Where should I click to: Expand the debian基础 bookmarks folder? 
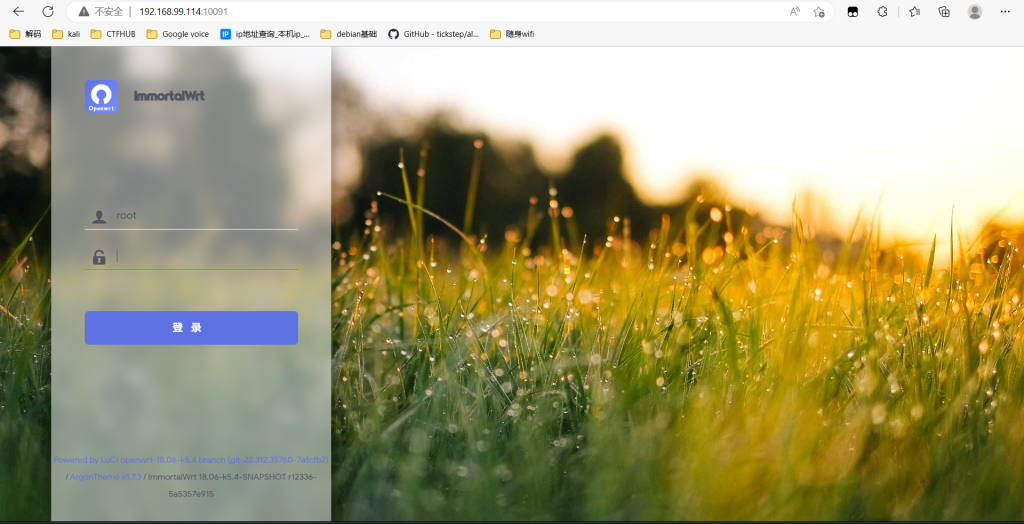[349, 34]
